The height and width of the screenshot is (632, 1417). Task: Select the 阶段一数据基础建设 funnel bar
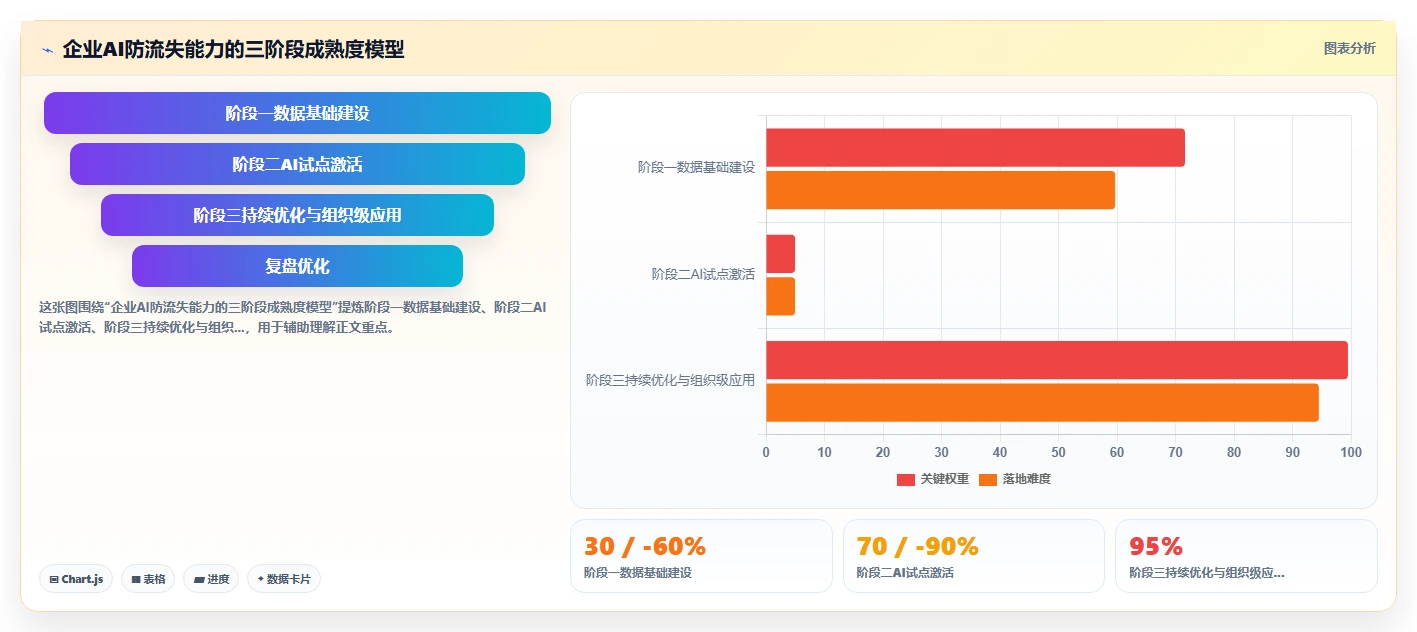pos(297,113)
